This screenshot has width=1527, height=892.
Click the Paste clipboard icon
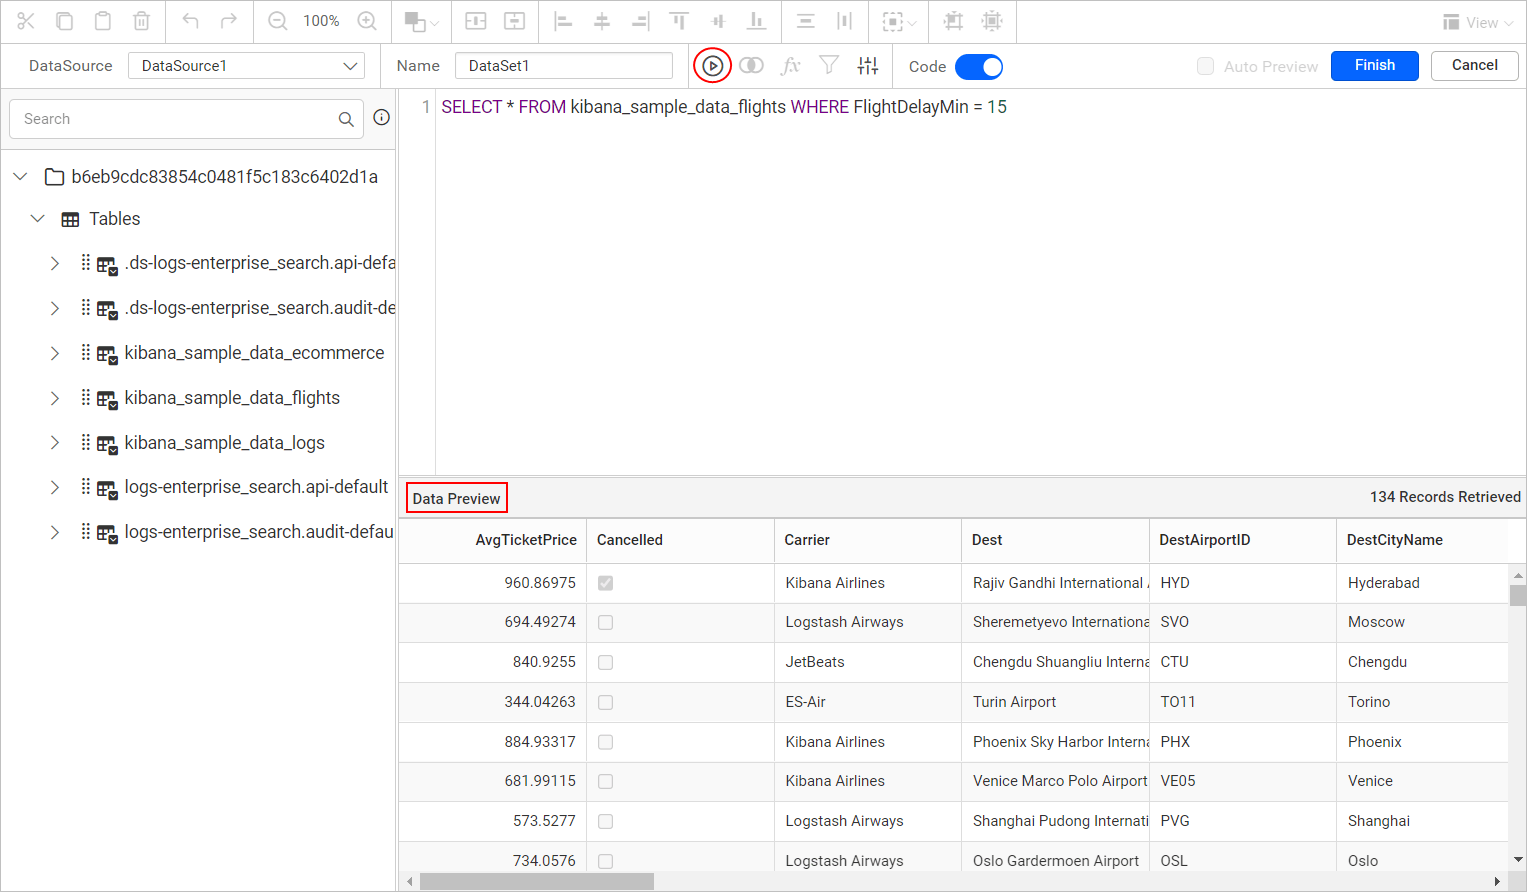tap(102, 21)
